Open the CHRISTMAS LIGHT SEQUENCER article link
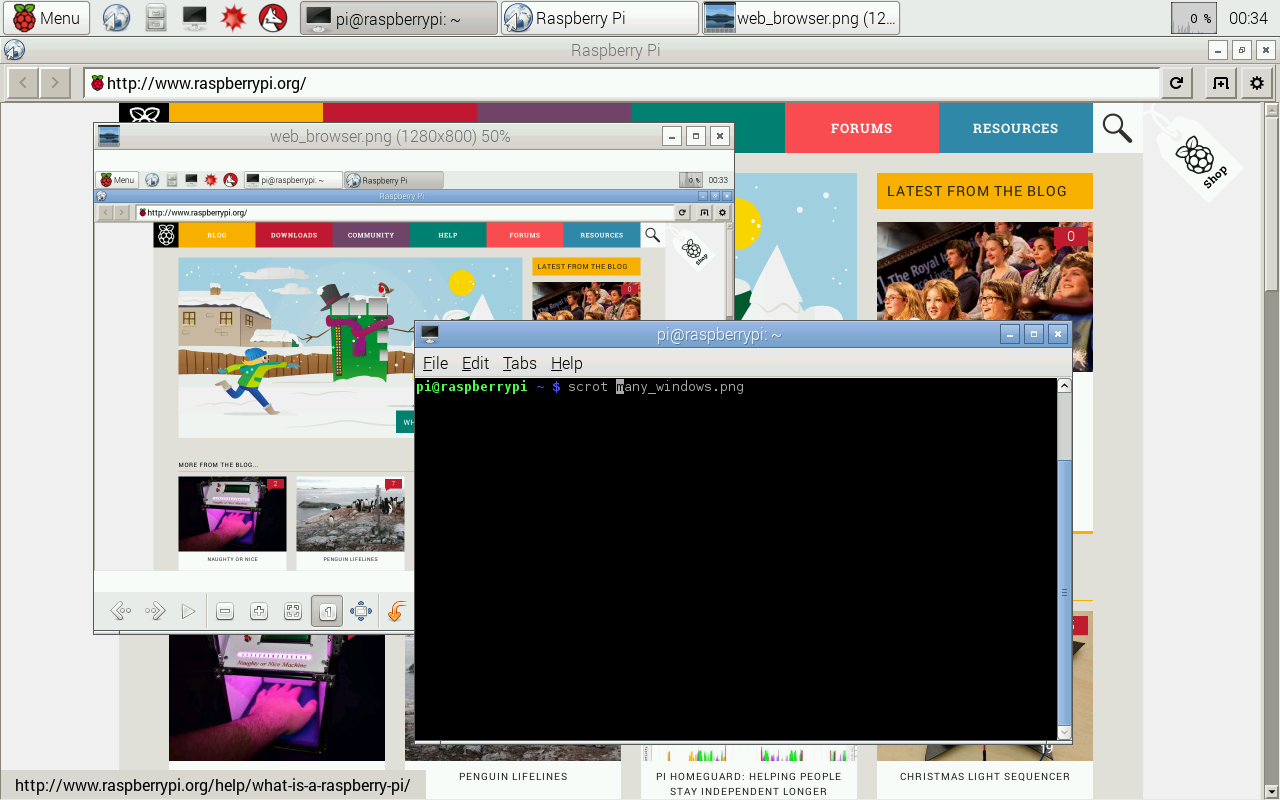This screenshot has height=800, width=1280. 985,776
